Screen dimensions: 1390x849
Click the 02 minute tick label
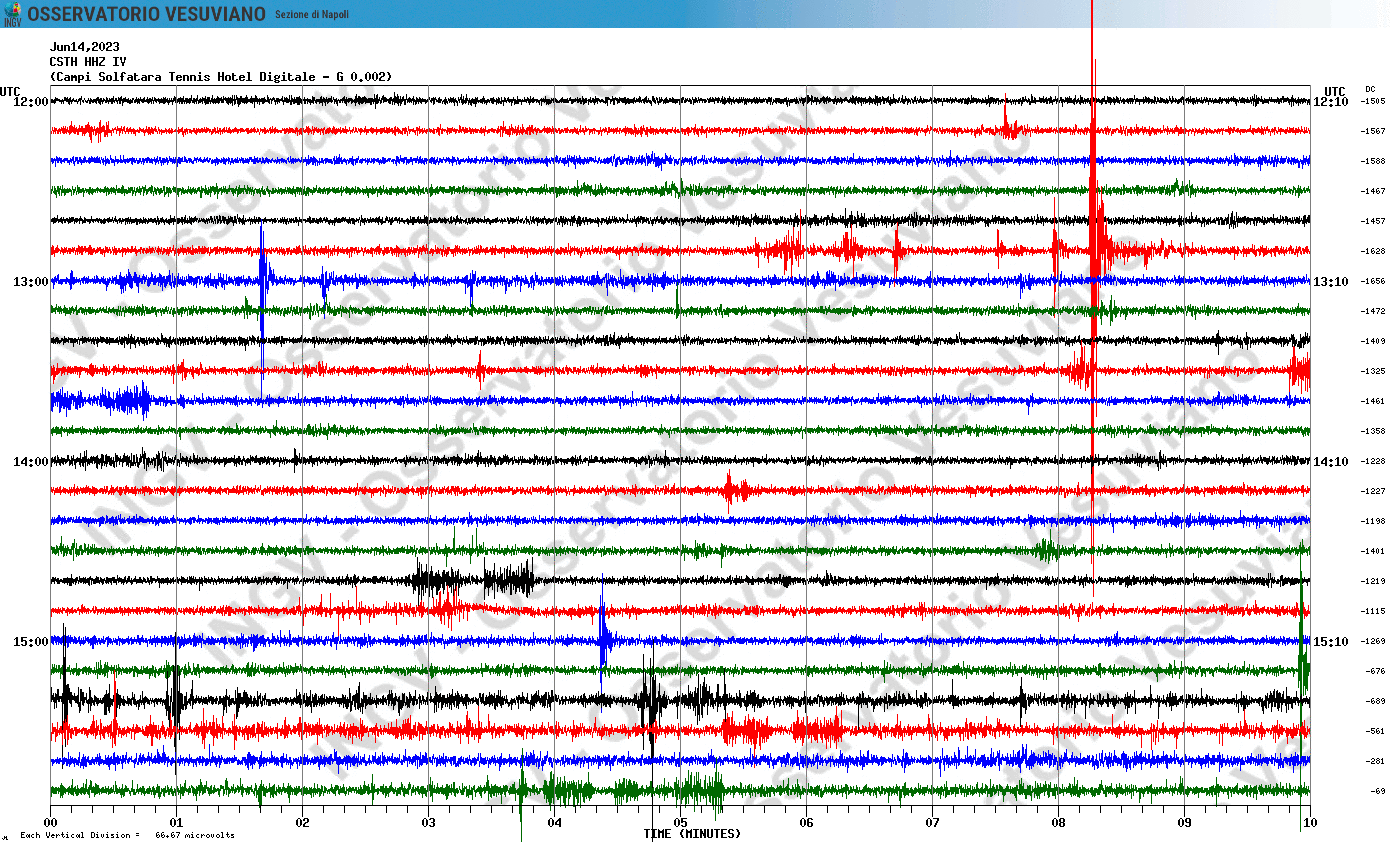pyautogui.click(x=302, y=823)
